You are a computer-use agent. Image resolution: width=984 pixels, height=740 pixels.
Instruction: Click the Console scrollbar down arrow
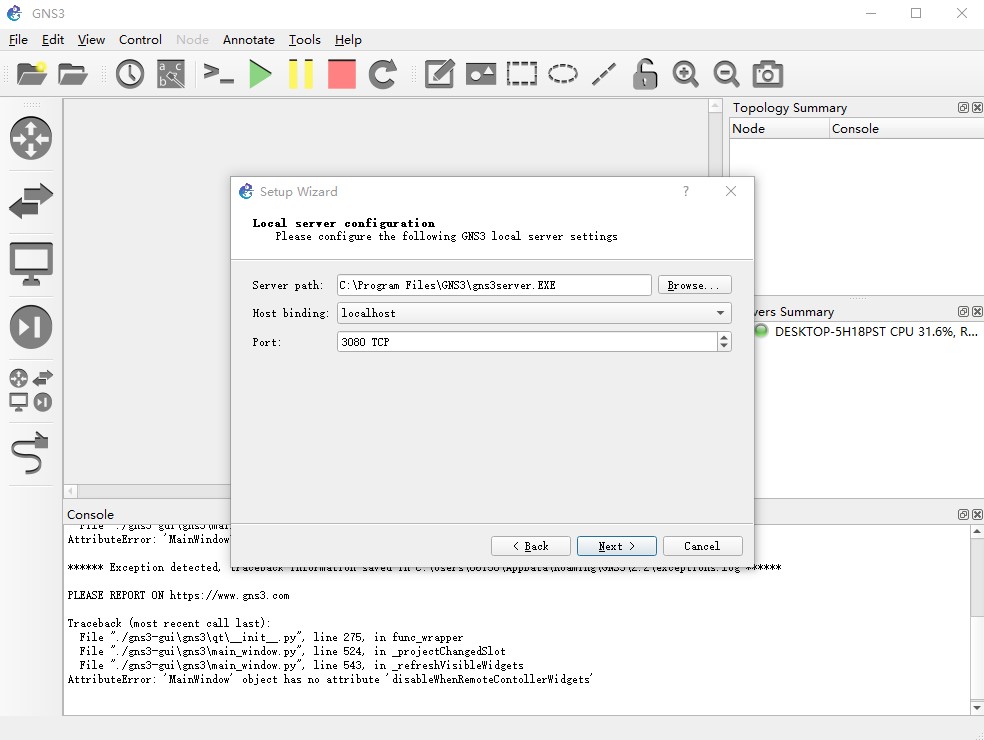click(977, 707)
